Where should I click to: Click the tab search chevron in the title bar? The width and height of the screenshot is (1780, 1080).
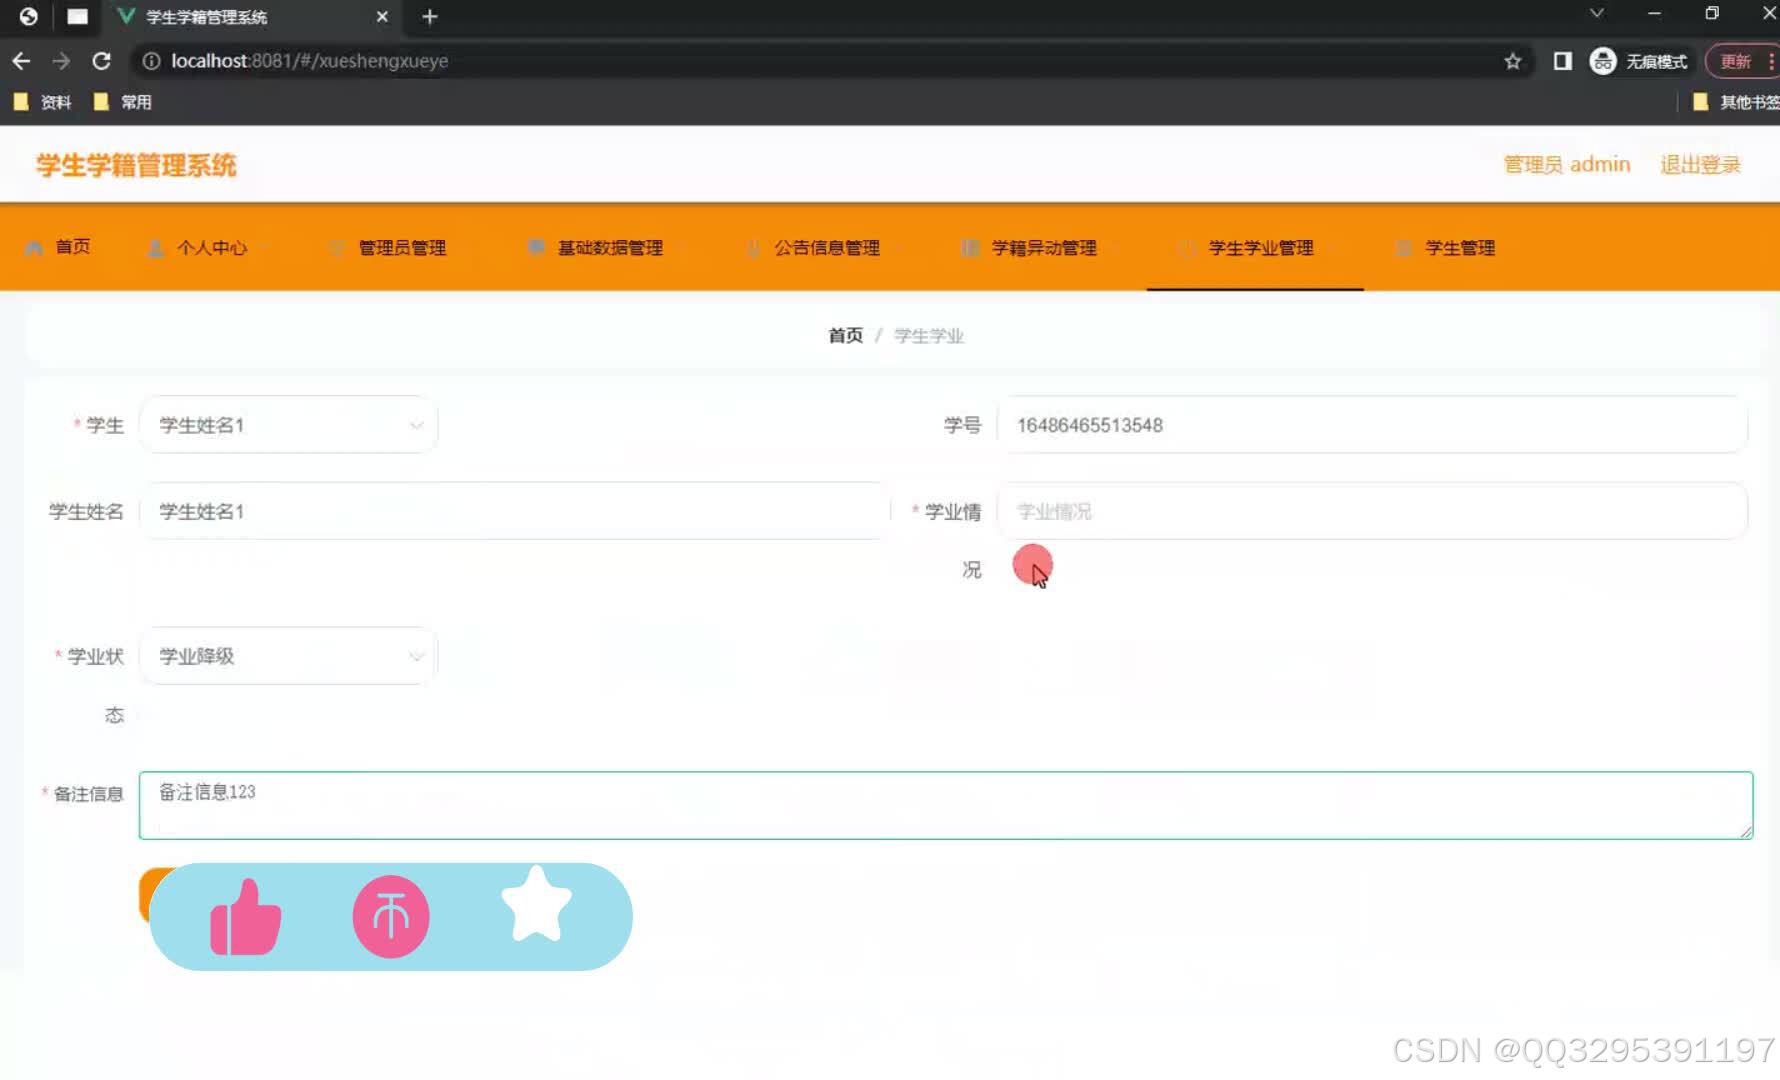coord(1596,14)
